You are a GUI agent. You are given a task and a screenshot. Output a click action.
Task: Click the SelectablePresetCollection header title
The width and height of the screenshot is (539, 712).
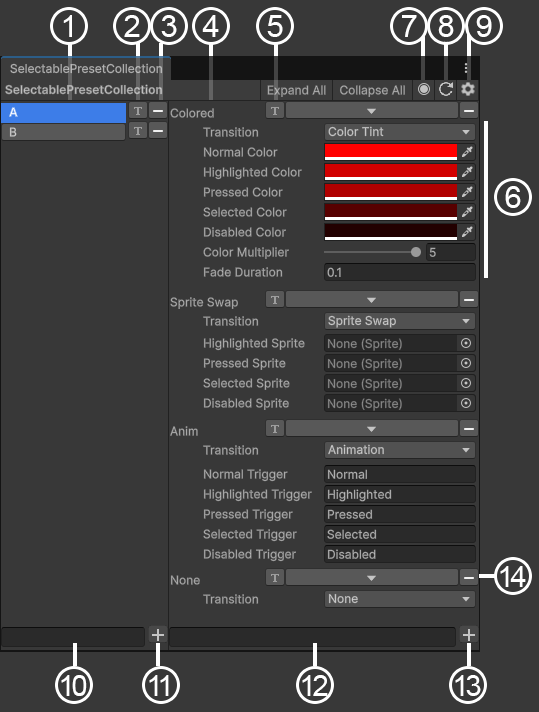point(84,90)
